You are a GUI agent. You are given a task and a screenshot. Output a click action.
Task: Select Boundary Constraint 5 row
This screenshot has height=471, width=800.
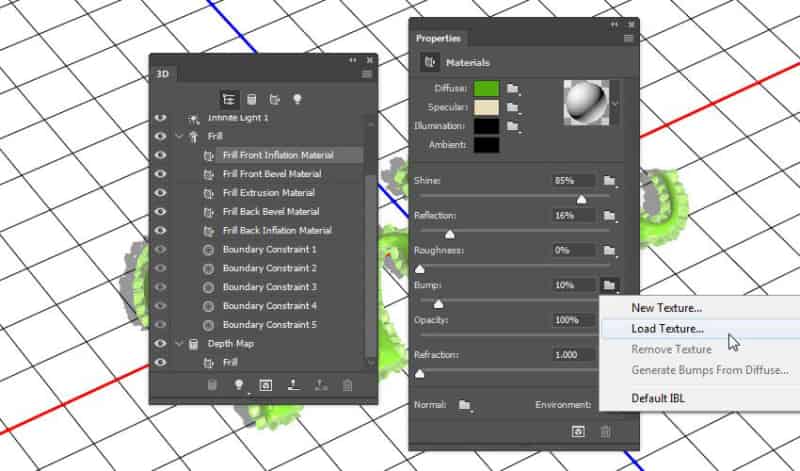[x=270, y=325]
